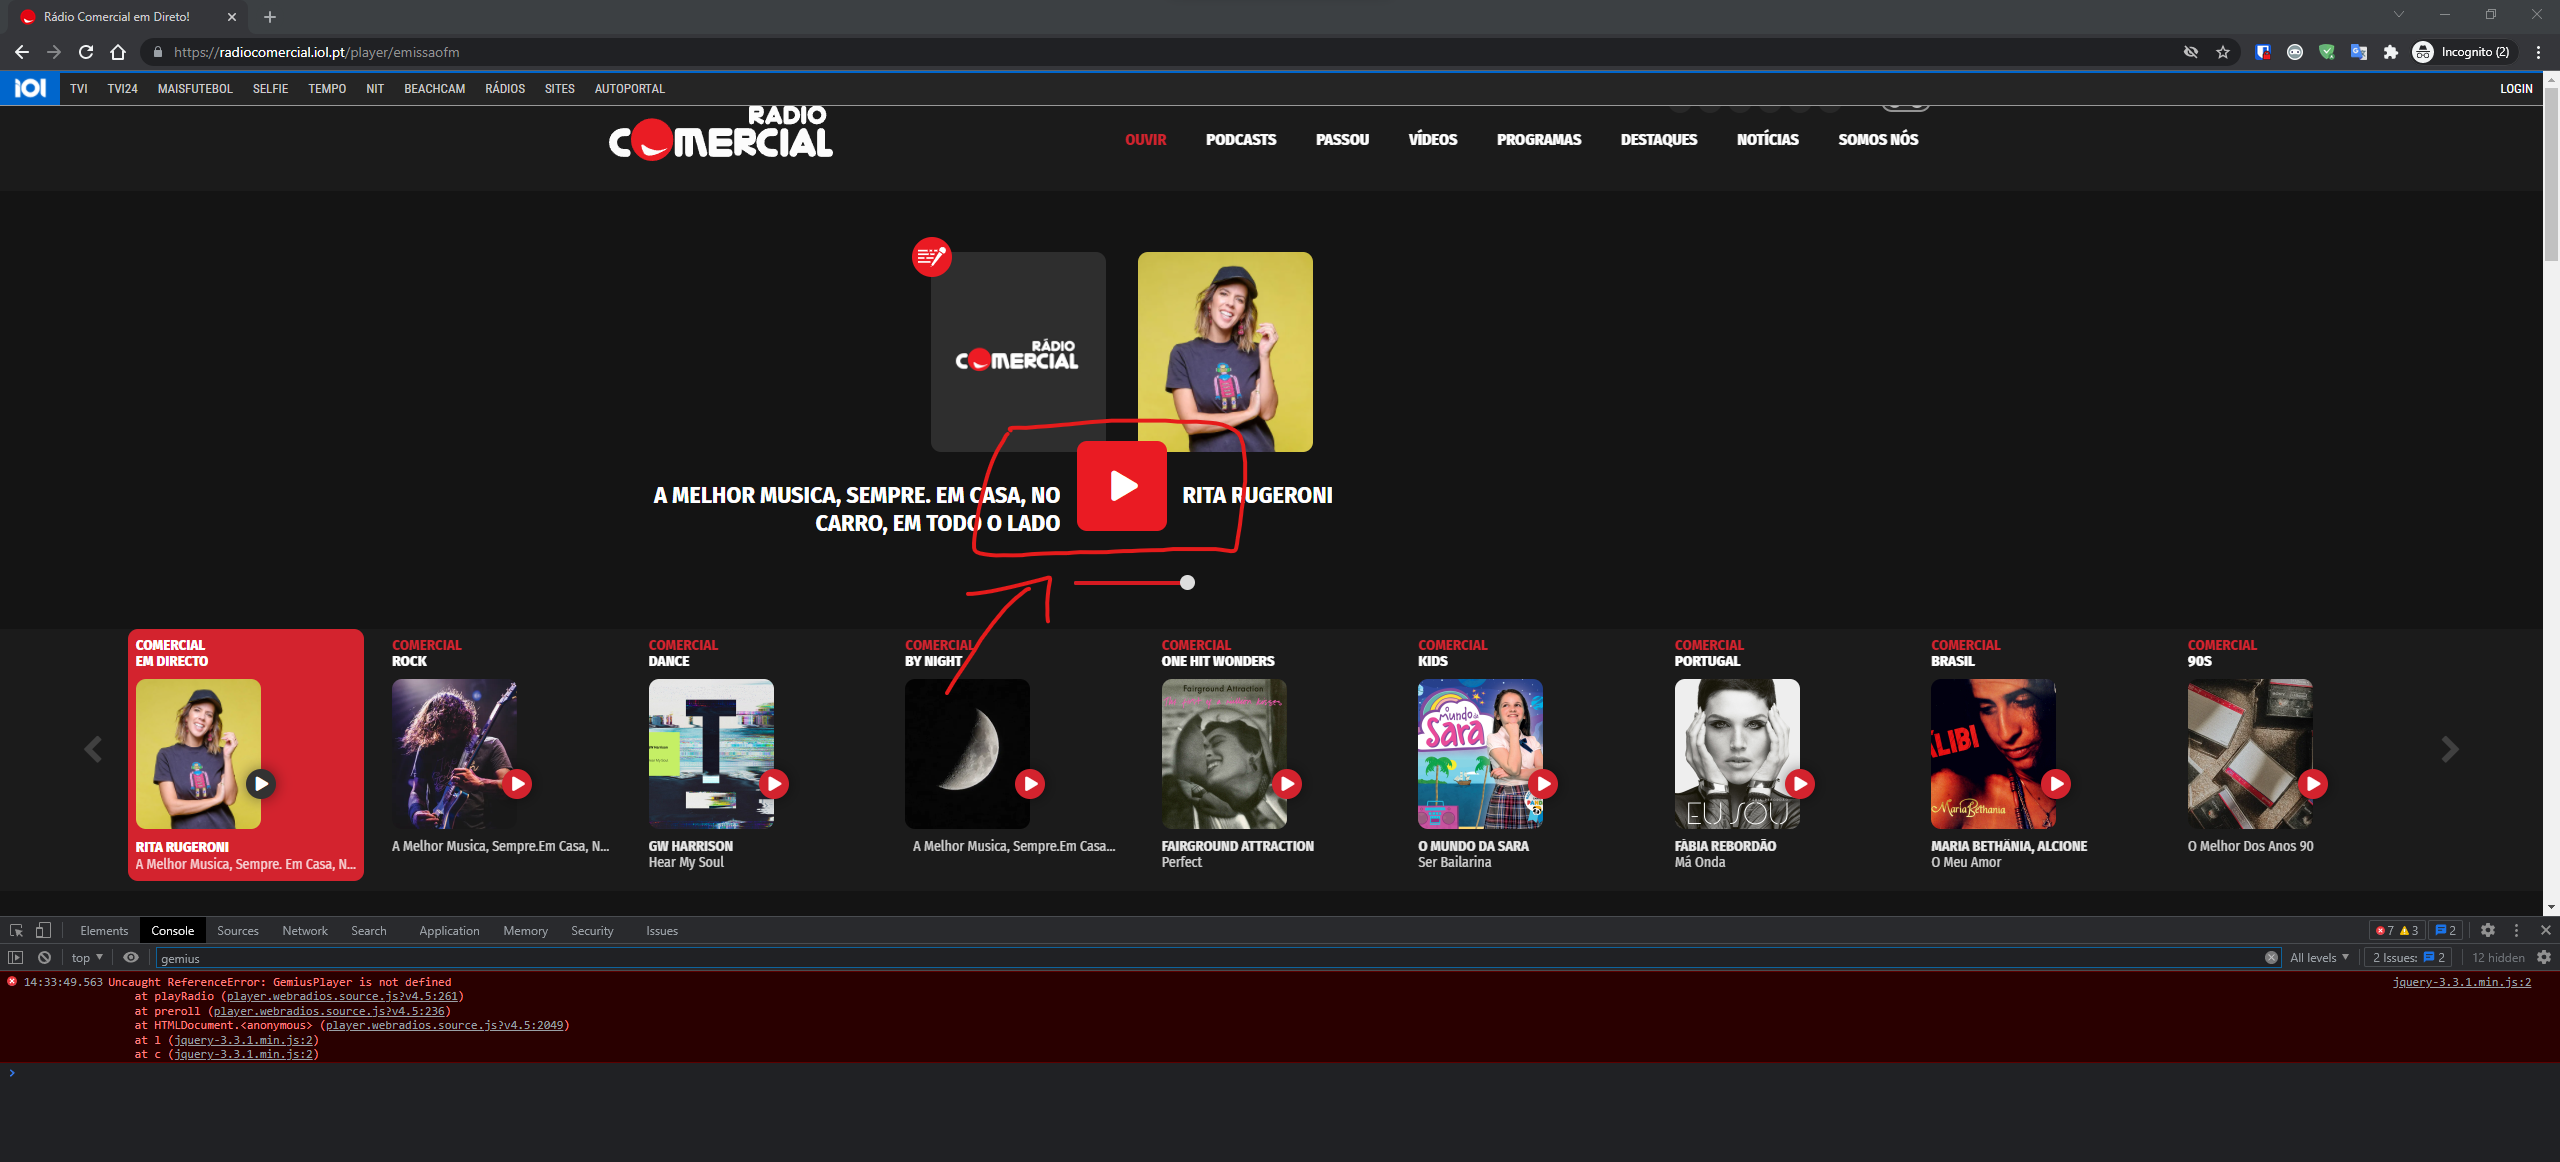This screenshot has width=2560, height=1162.
Task: Clear the console with the clear icon
Action: tap(44, 957)
